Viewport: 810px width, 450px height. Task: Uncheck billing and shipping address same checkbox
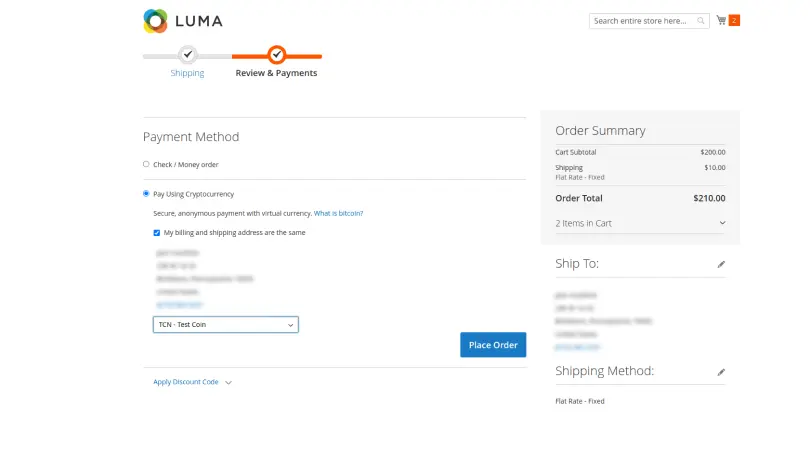(157, 232)
